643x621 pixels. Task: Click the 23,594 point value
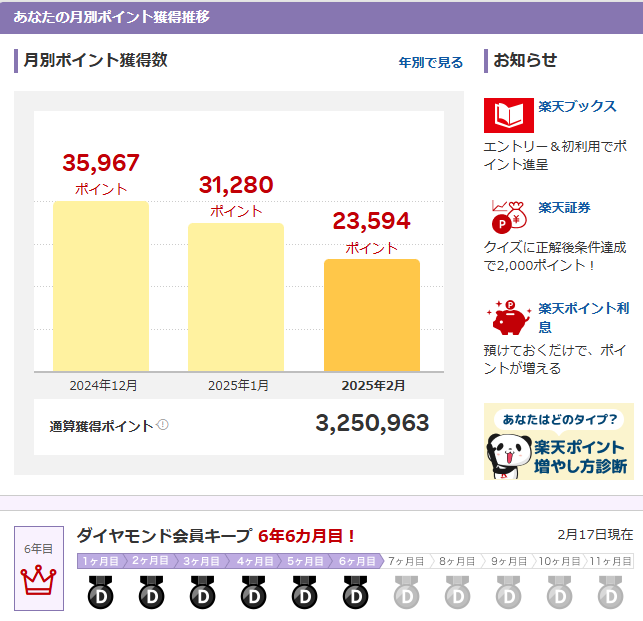point(372,221)
